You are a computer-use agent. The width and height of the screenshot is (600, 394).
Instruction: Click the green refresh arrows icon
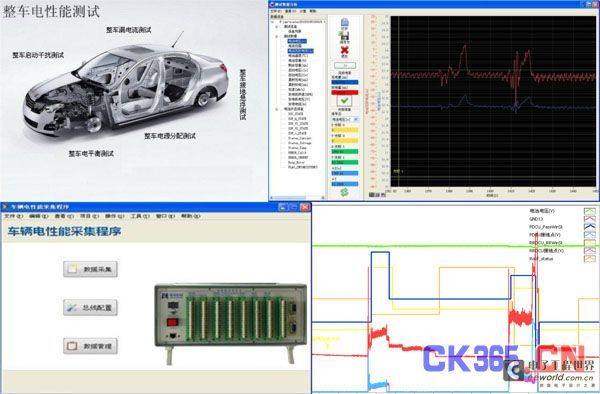tap(344, 192)
